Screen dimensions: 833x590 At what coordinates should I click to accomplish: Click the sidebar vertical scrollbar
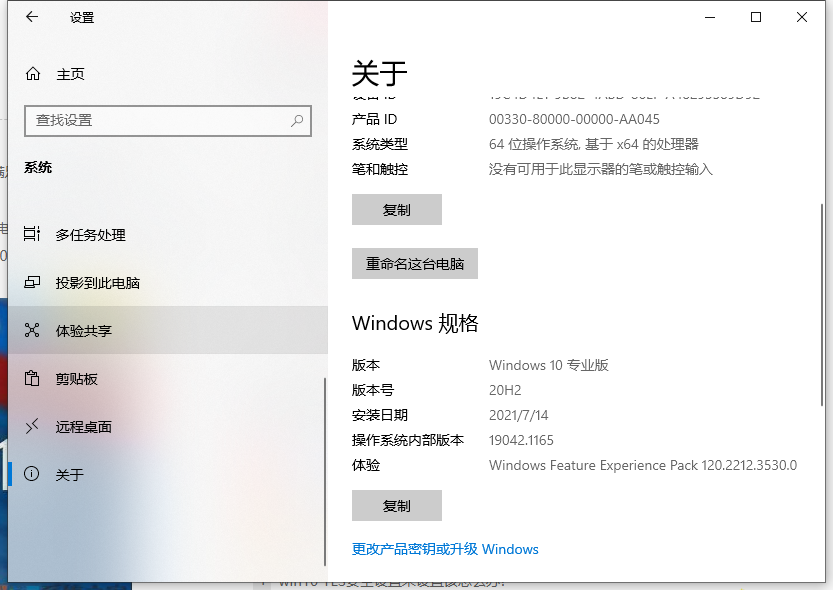pos(325,472)
